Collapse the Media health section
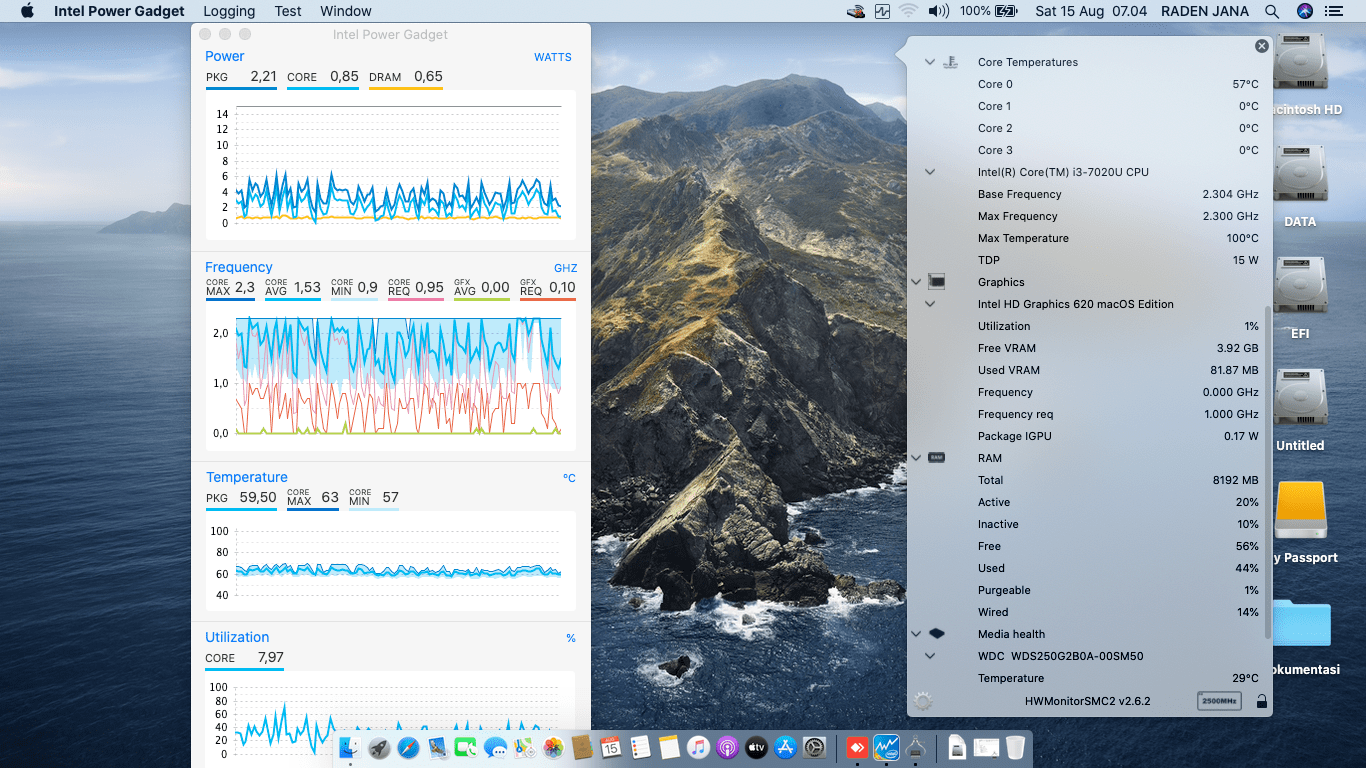 click(916, 634)
